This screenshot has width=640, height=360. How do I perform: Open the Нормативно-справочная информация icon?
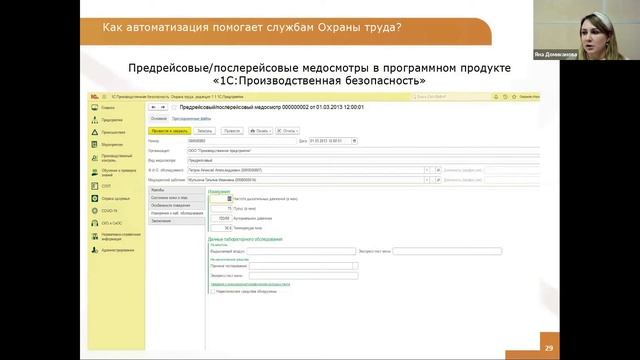pos(95,236)
